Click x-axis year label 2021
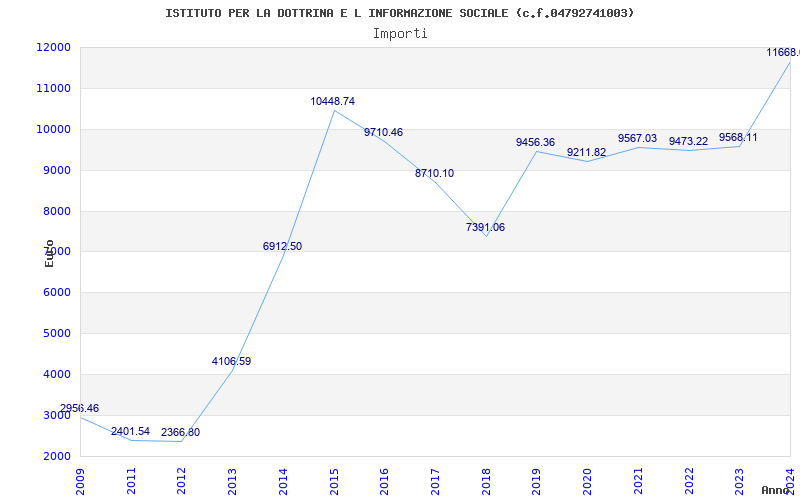The width and height of the screenshot is (800, 500). pos(638,481)
